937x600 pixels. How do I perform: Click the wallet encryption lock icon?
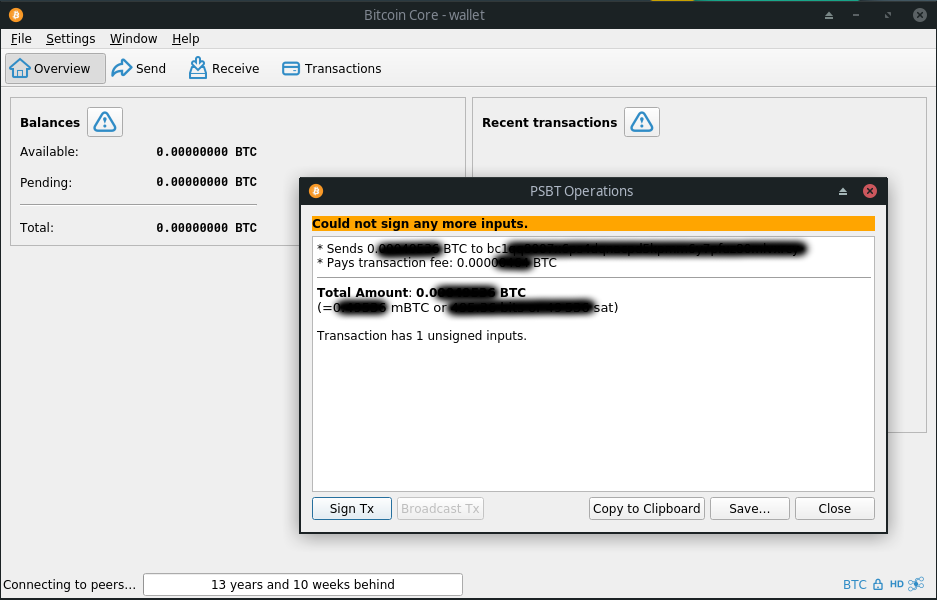(x=877, y=584)
